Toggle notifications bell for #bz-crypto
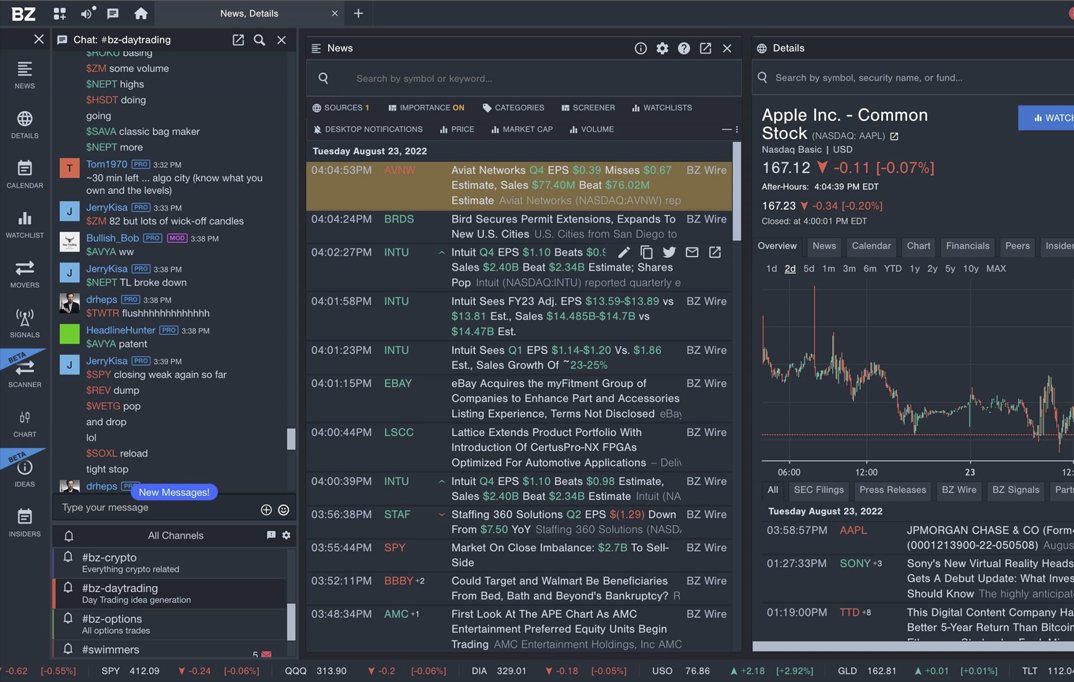Screen dimensions: 1074x682 [68, 557]
